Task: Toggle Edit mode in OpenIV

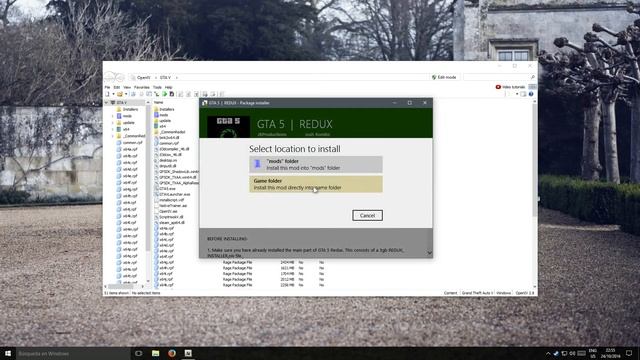Action: [444, 77]
